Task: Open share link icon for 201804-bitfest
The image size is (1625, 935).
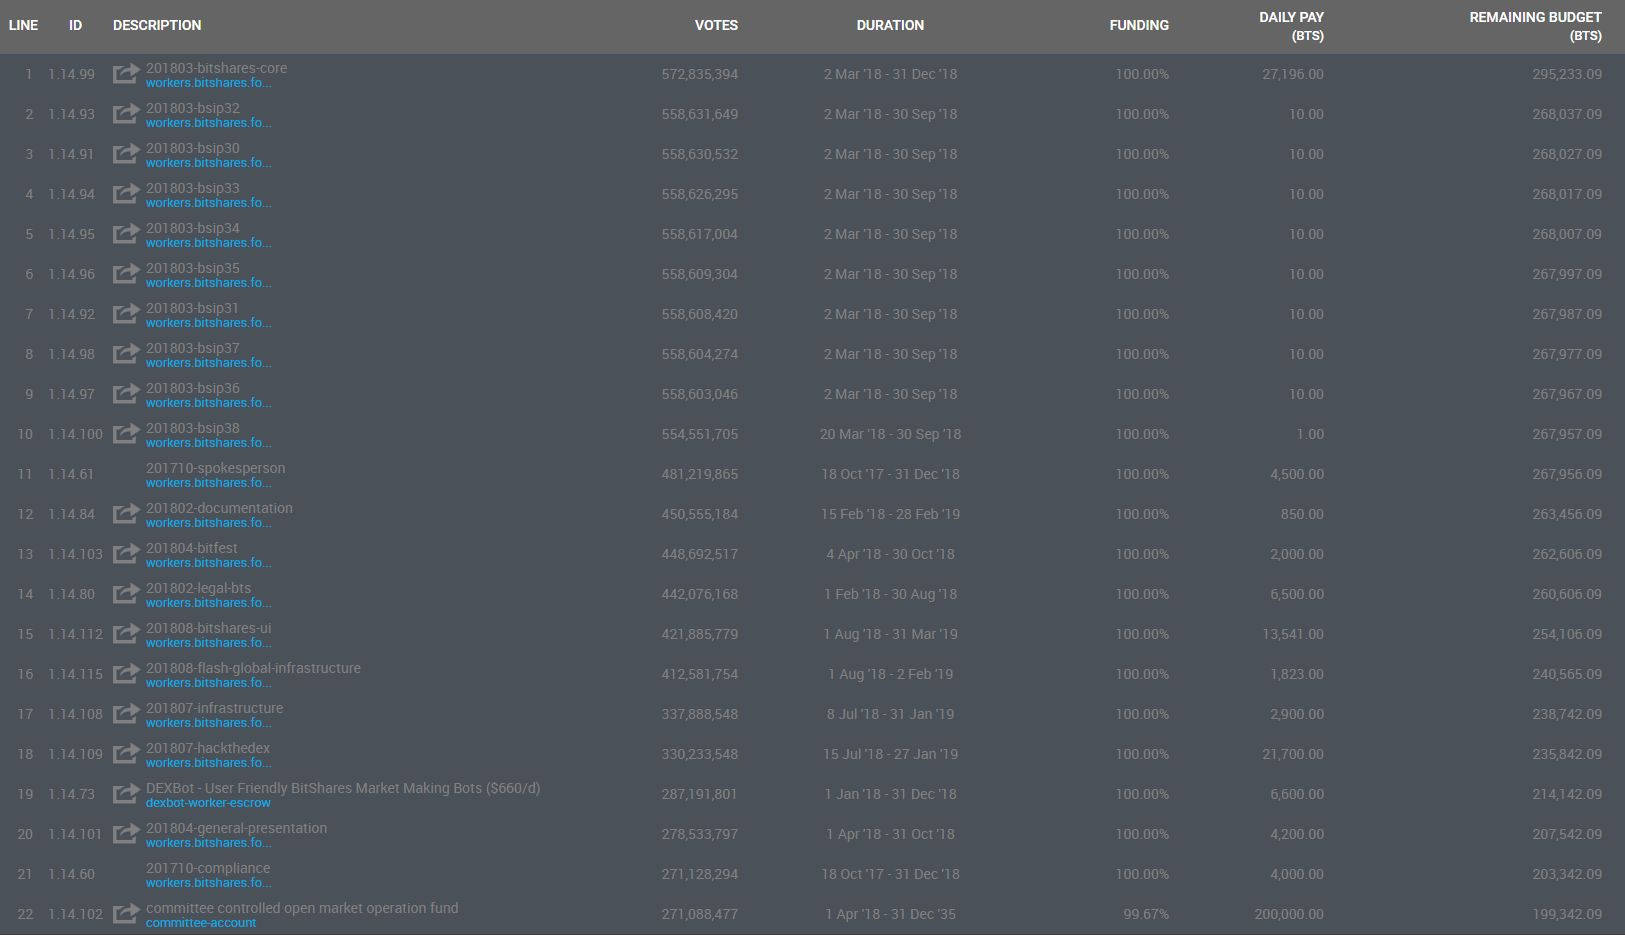Action: click(126, 554)
